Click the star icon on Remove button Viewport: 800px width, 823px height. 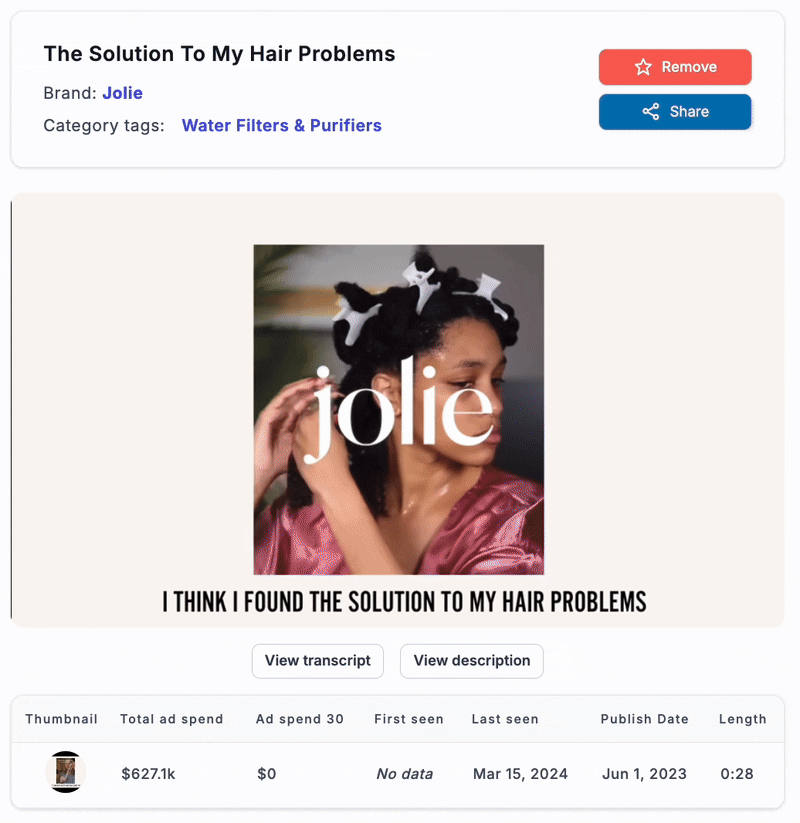point(643,67)
